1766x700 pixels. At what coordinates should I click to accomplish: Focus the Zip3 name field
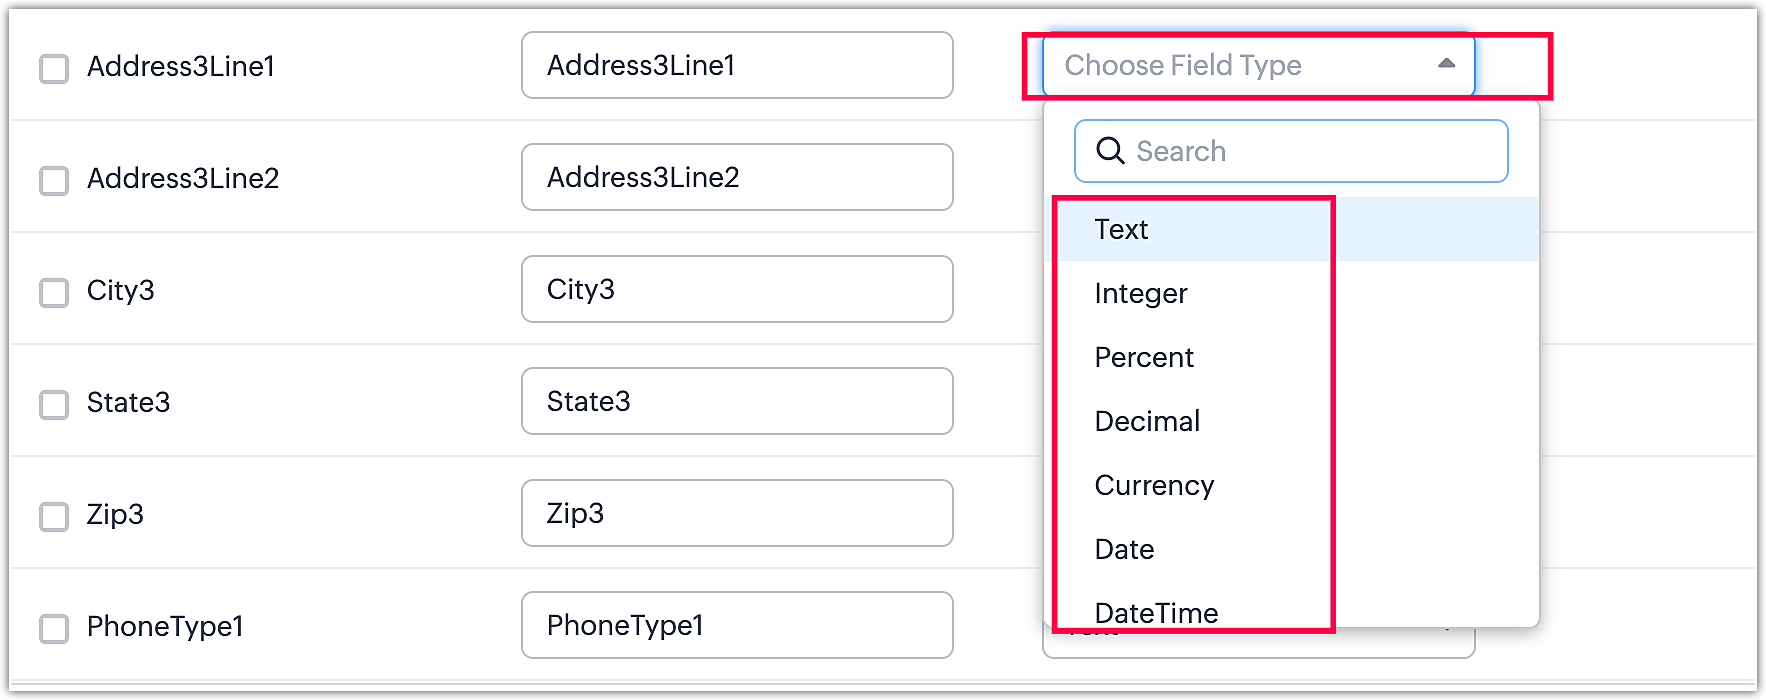[x=737, y=513]
